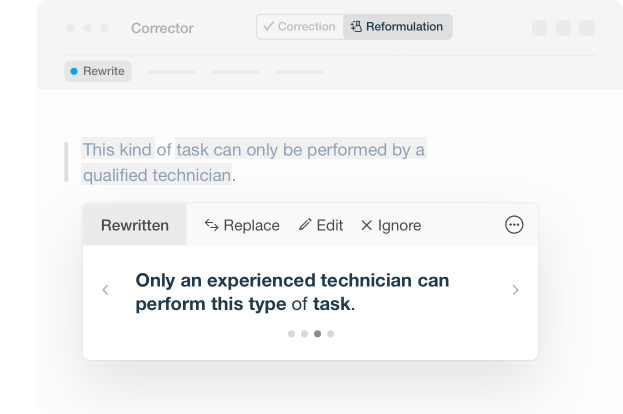The width and height of the screenshot is (623, 414).
Task: Click the highlighted phrase "This kind of"
Action: coord(126,150)
